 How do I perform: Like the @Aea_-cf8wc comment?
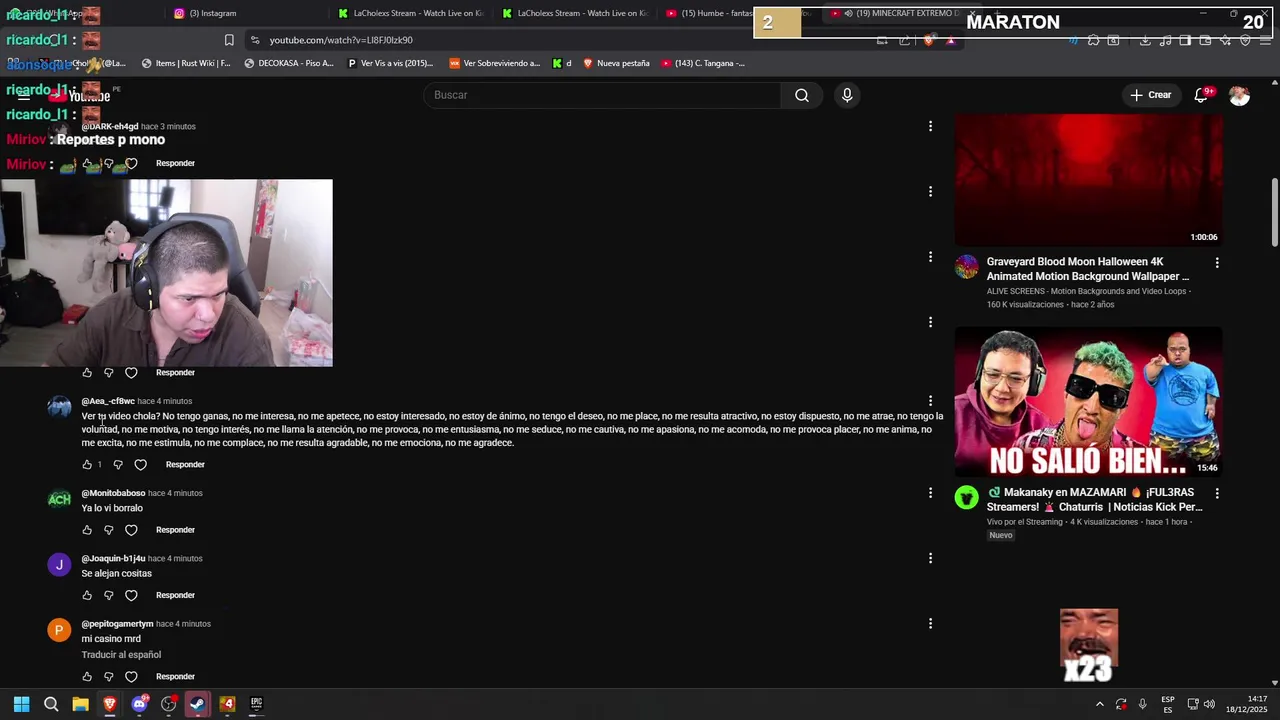click(x=87, y=465)
